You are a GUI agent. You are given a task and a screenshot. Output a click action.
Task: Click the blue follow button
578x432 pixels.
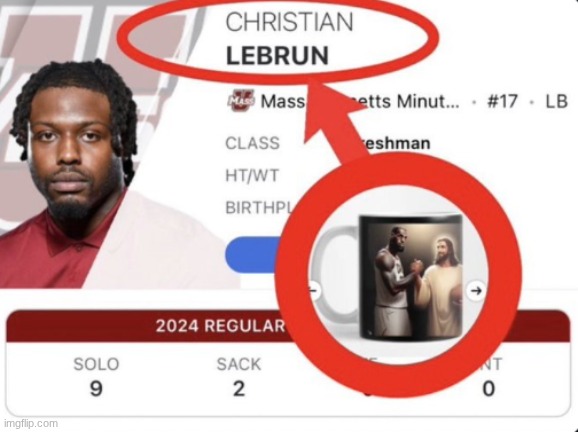tap(254, 255)
